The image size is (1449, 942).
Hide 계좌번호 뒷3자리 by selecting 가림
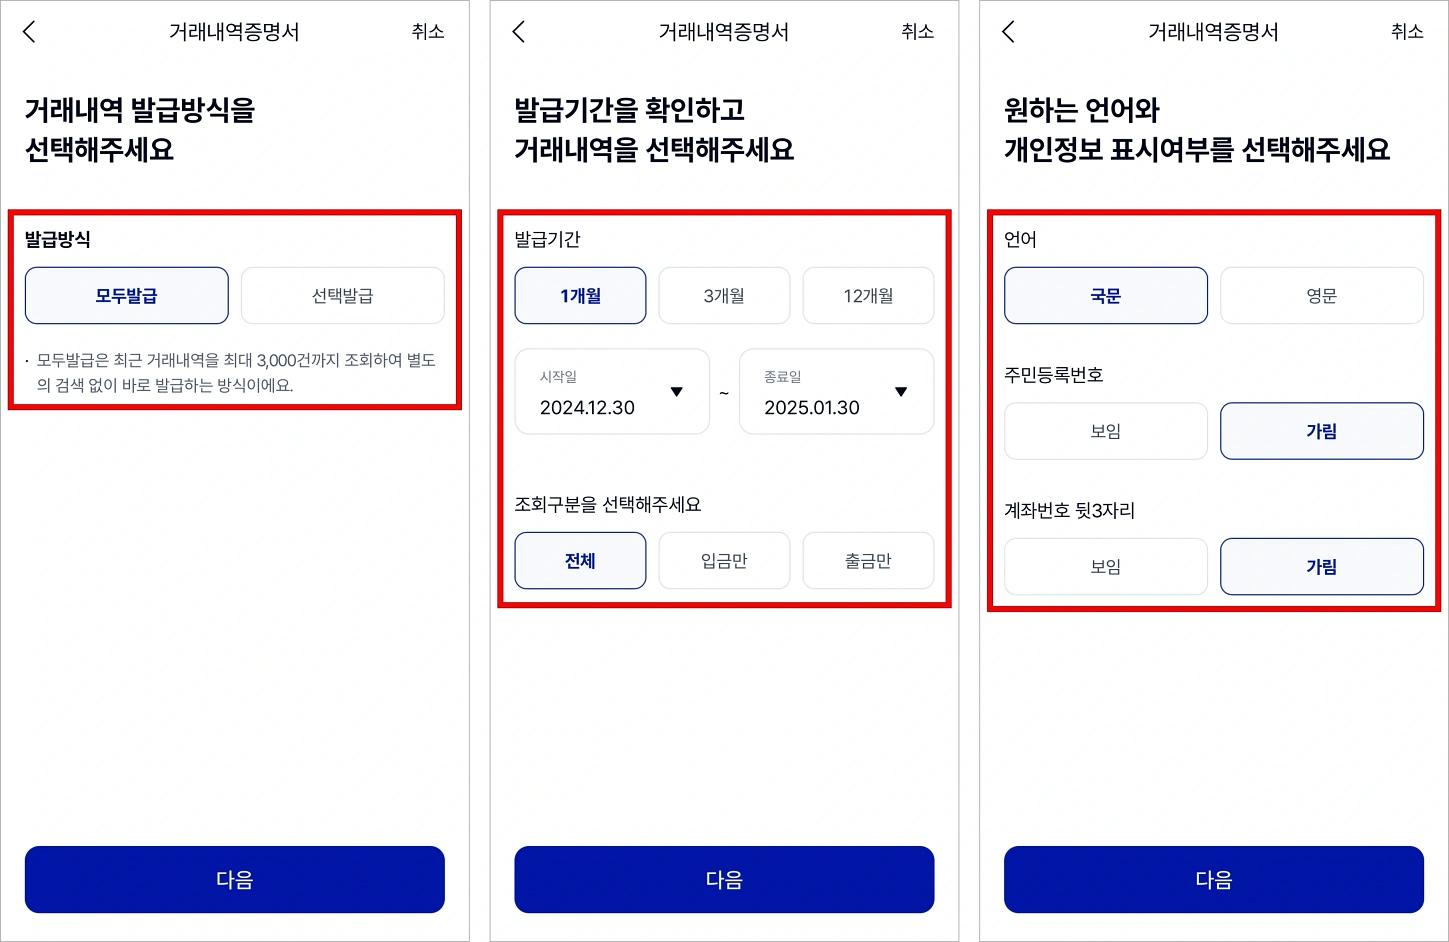tap(1322, 566)
